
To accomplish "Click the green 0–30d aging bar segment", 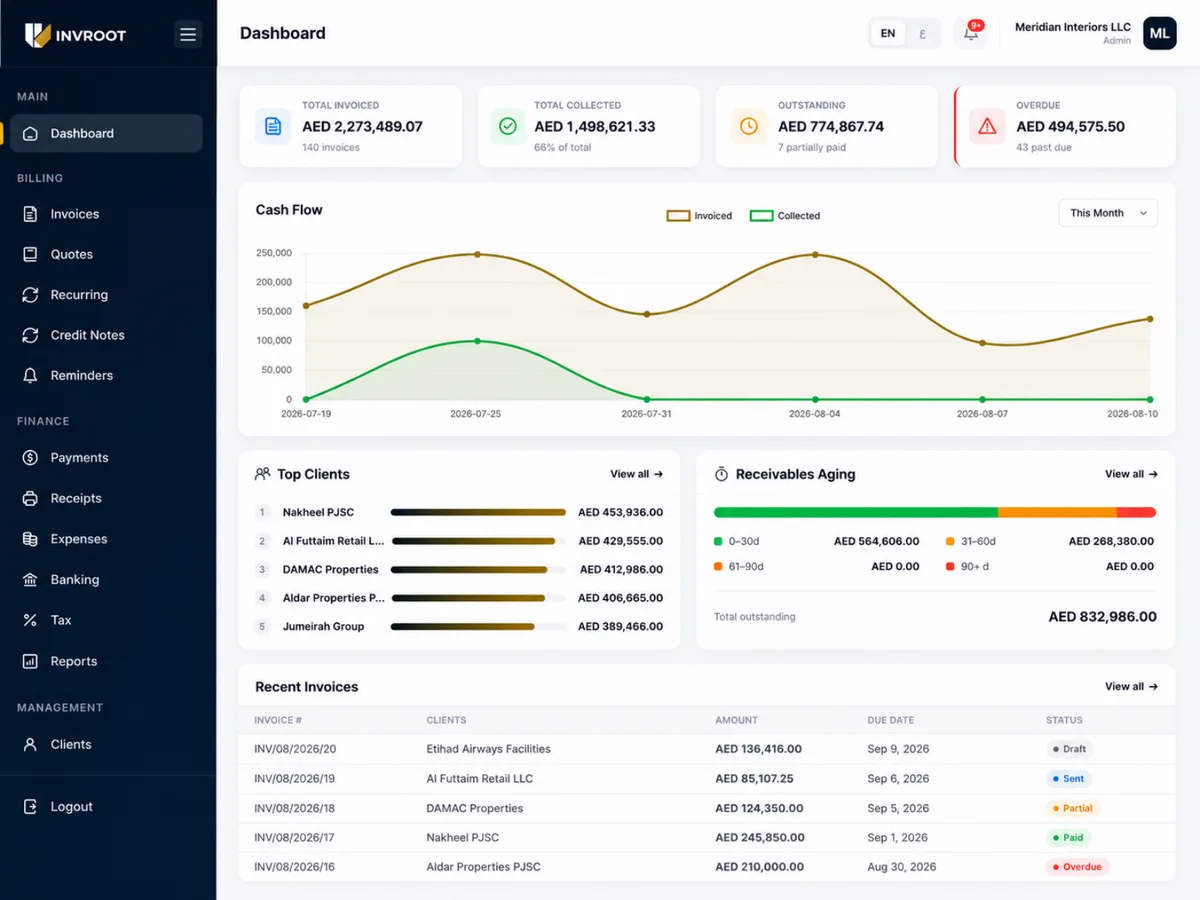I will (856, 512).
